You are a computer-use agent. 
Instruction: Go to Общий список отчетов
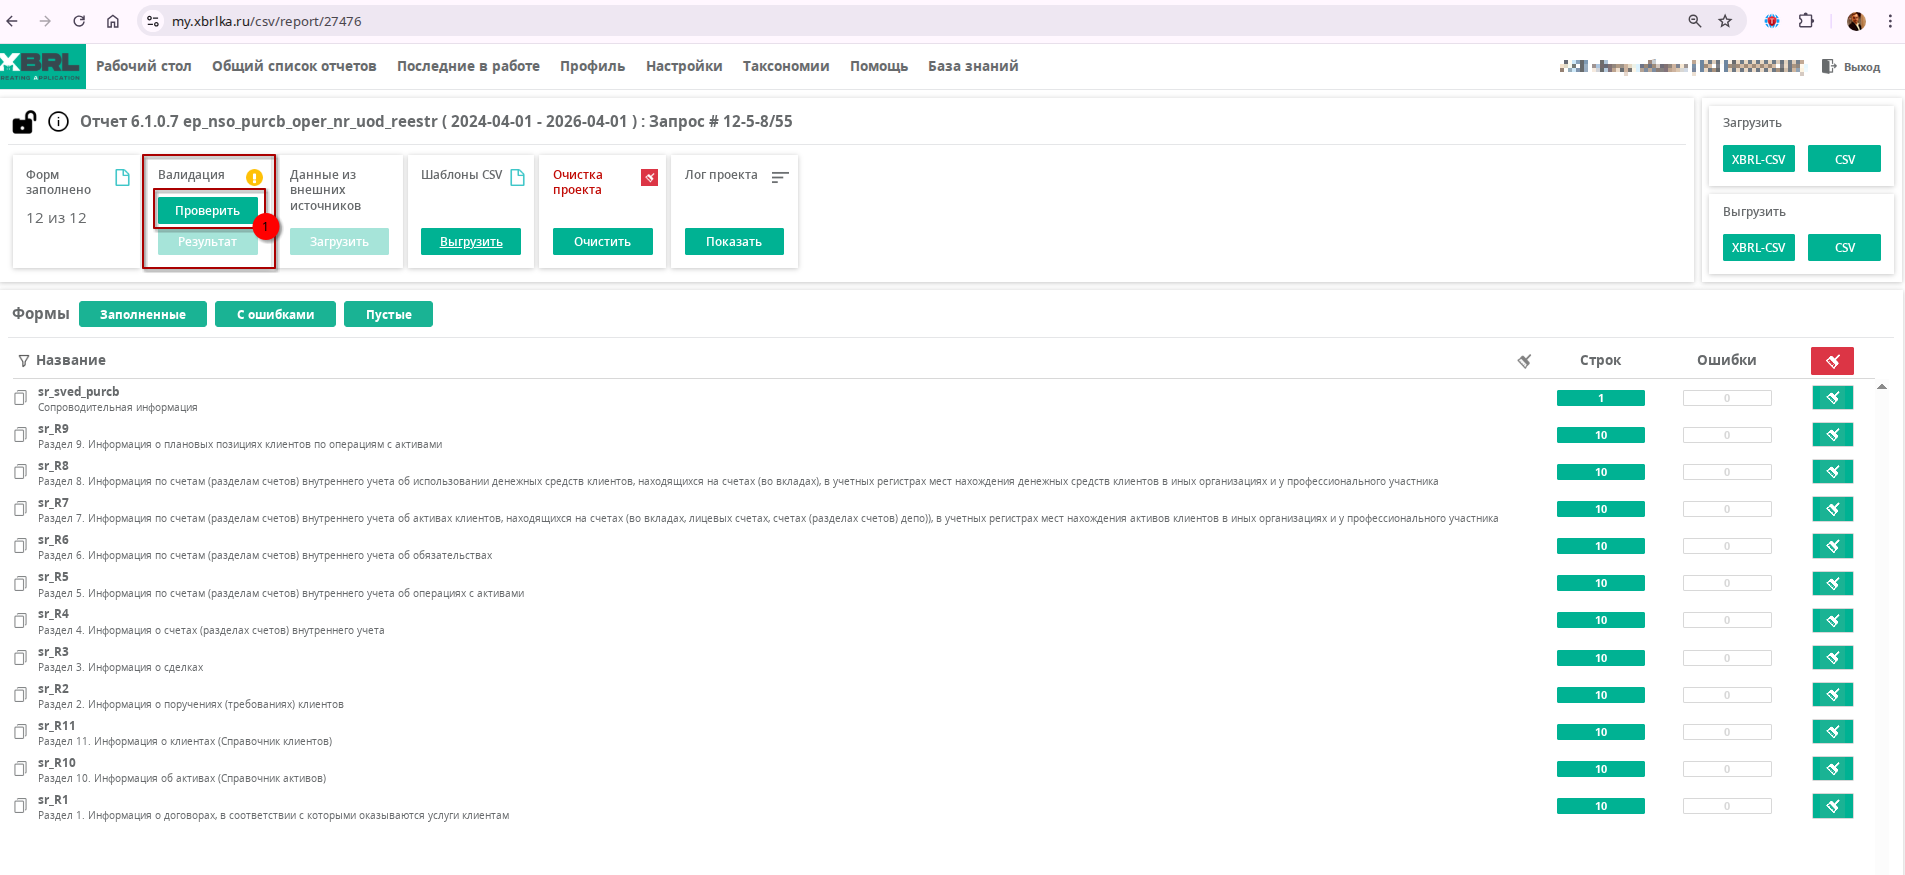tap(294, 66)
